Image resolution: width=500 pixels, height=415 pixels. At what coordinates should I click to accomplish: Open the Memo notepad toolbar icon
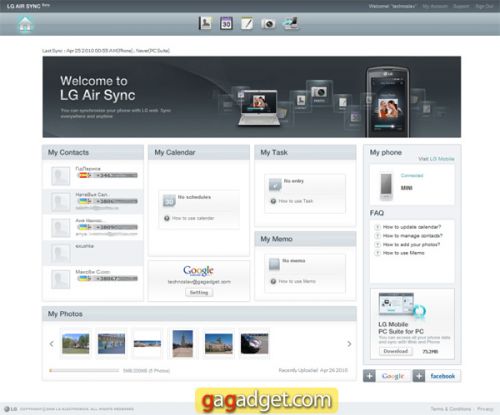tap(247, 23)
